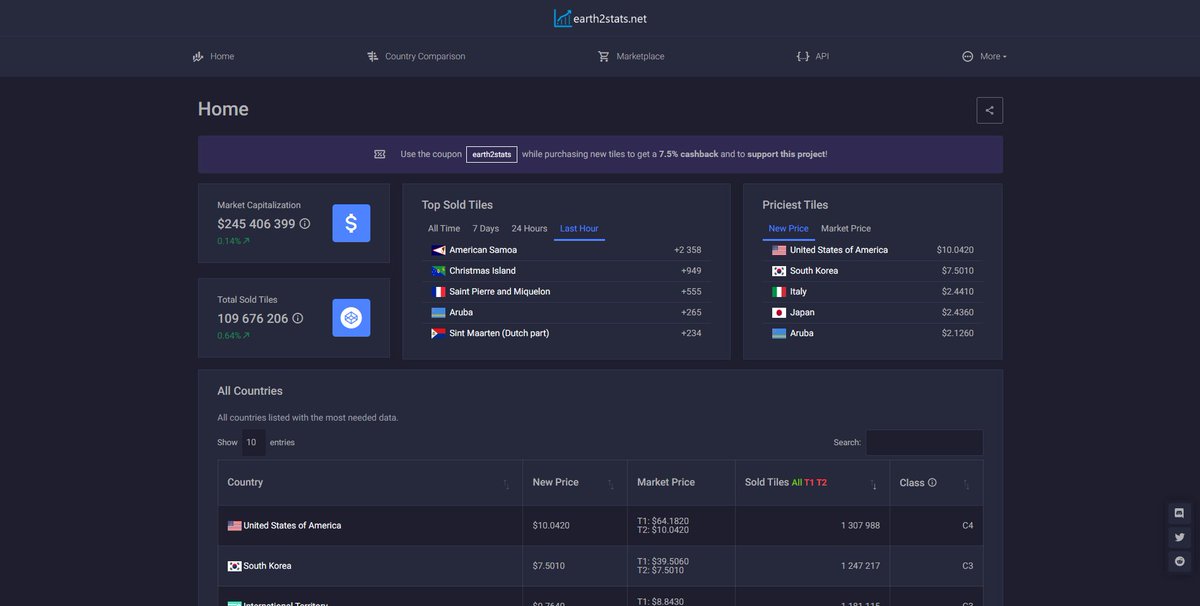Click Total Sold Tiles info icon

click(297, 318)
